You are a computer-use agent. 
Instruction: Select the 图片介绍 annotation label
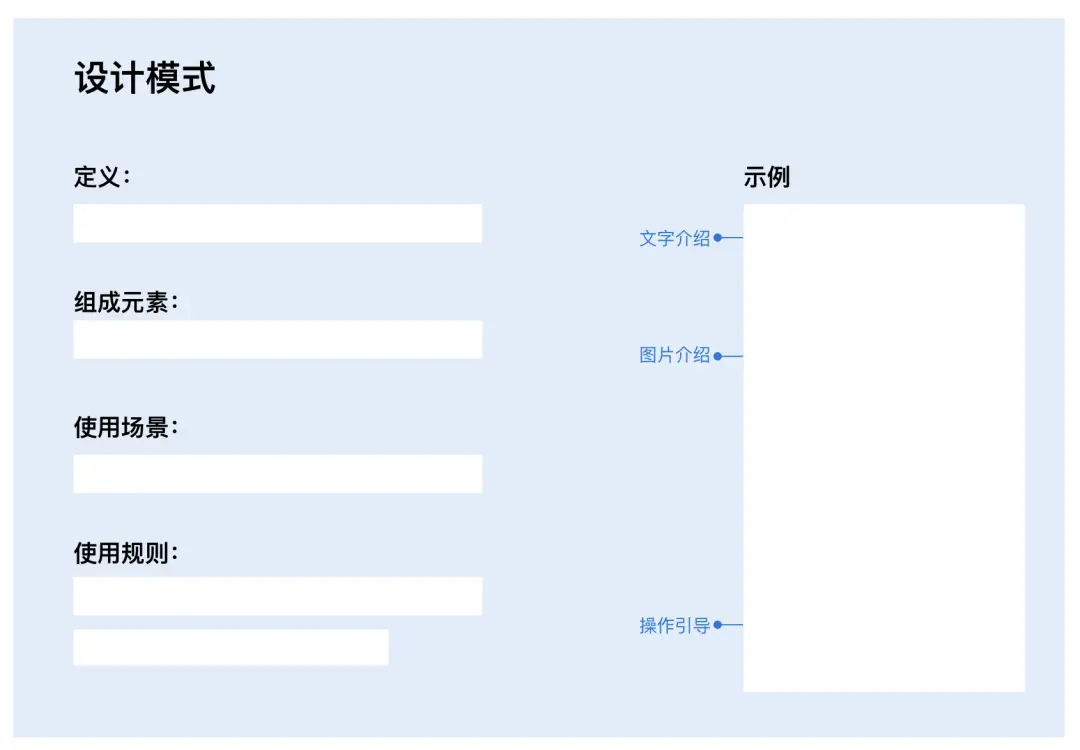point(674,355)
